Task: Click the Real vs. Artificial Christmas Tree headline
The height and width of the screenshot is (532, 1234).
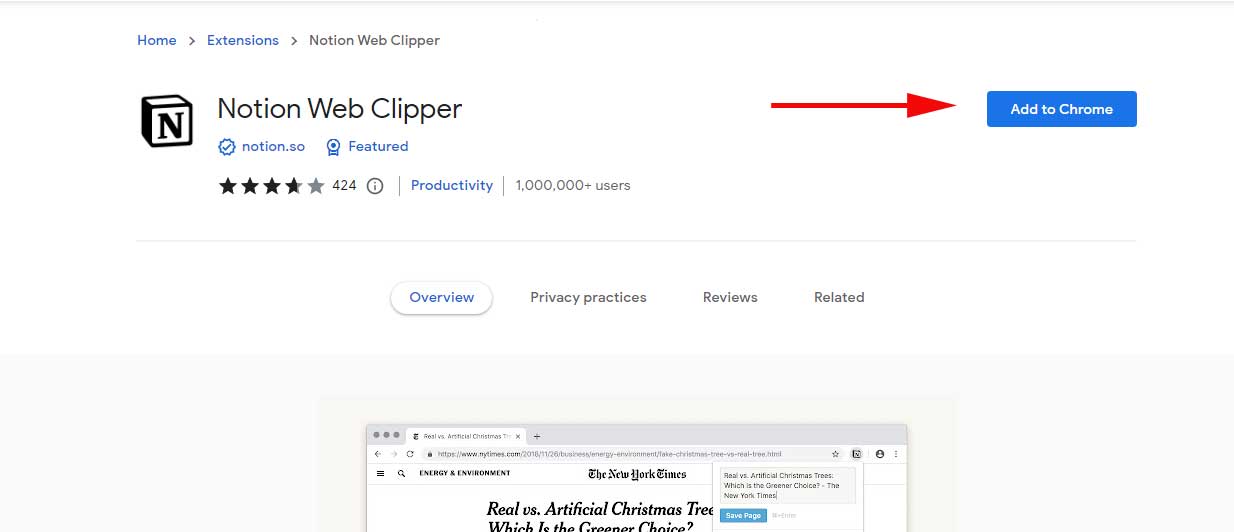Action: (x=600, y=517)
